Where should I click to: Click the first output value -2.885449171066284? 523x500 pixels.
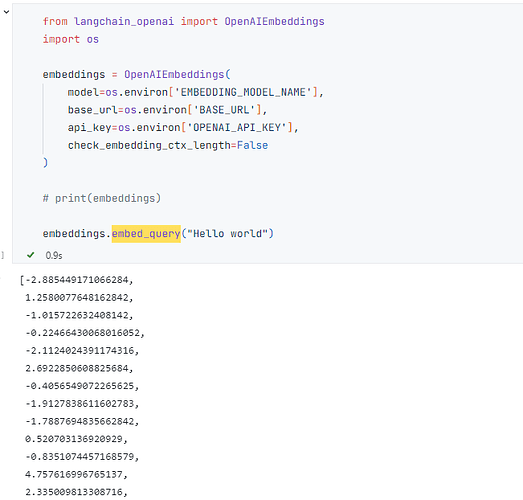coord(77,280)
